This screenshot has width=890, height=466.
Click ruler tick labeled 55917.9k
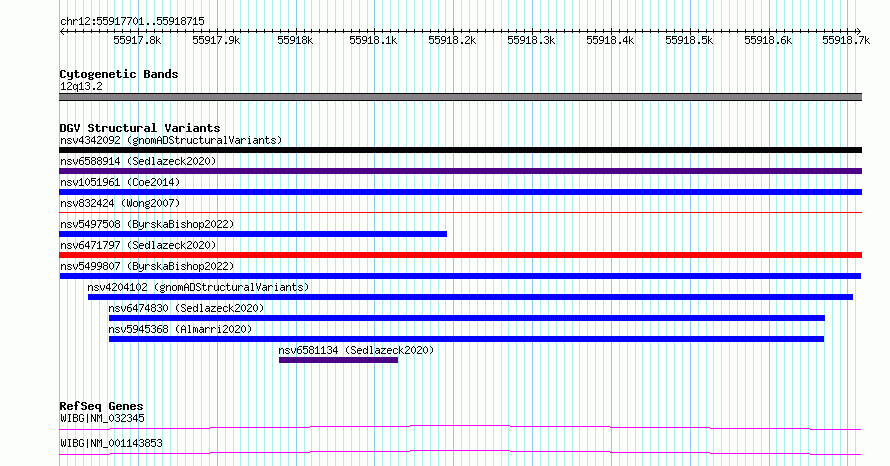coord(216,40)
